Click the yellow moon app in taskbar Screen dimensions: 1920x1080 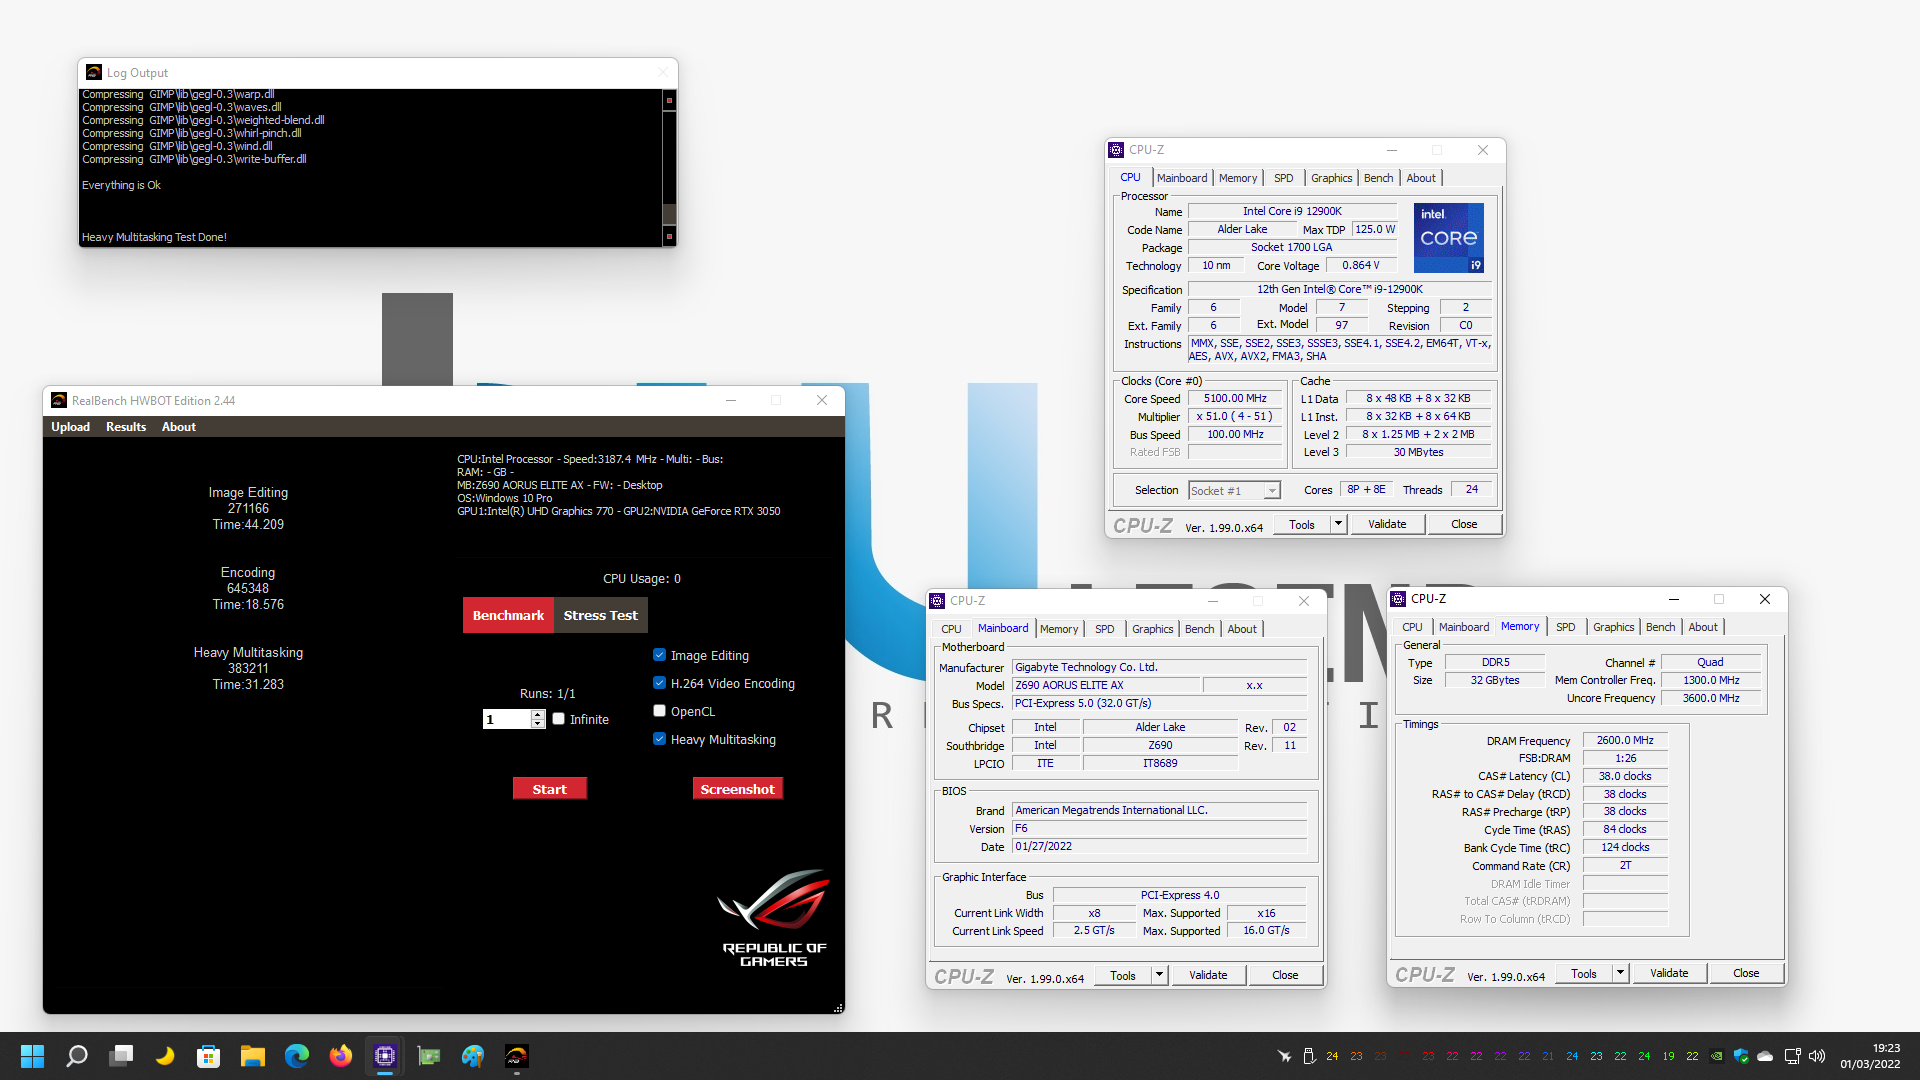165,1056
